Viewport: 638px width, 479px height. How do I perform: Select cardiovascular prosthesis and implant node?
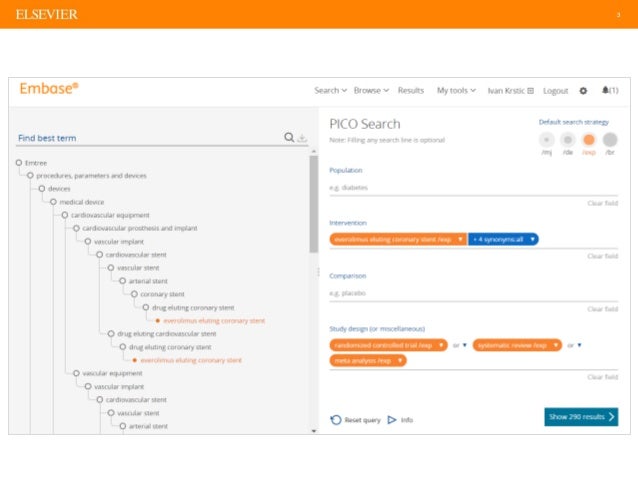pyautogui.click(x=135, y=228)
